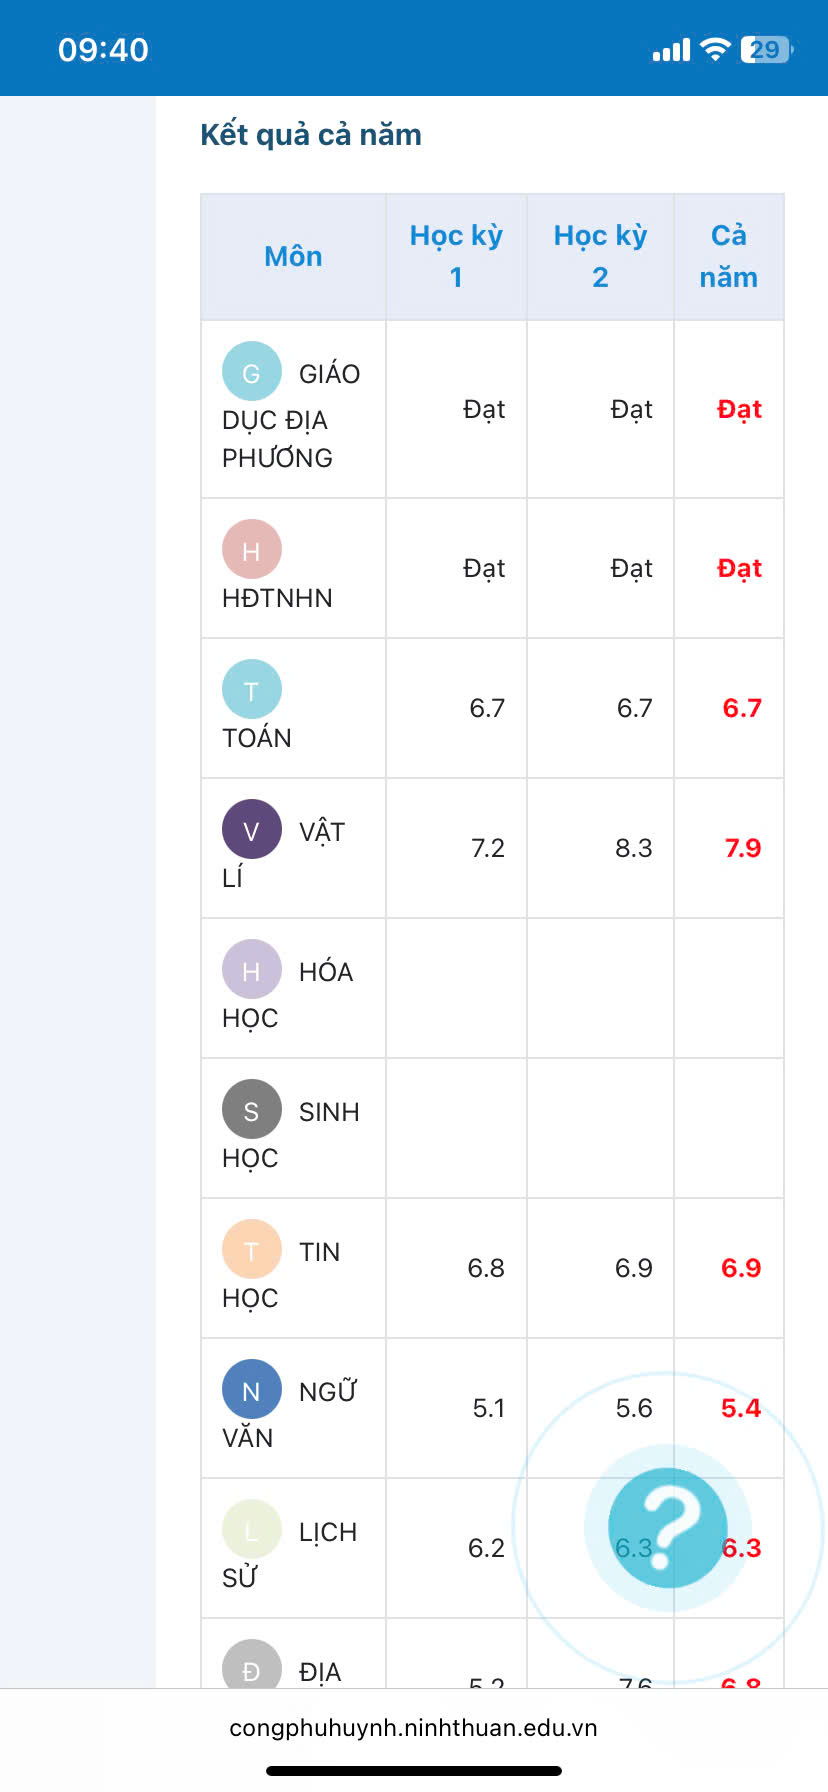This screenshot has width=828, height=1792.
Task: Tap Vật lí full-year score 7.9
Action: click(742, 848)
